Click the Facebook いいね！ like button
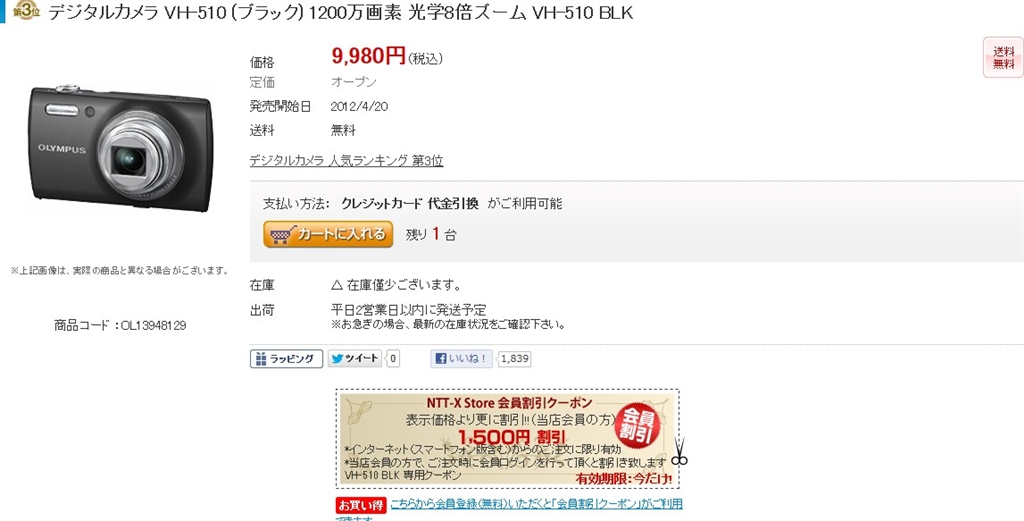 click(x=461, y=358)
